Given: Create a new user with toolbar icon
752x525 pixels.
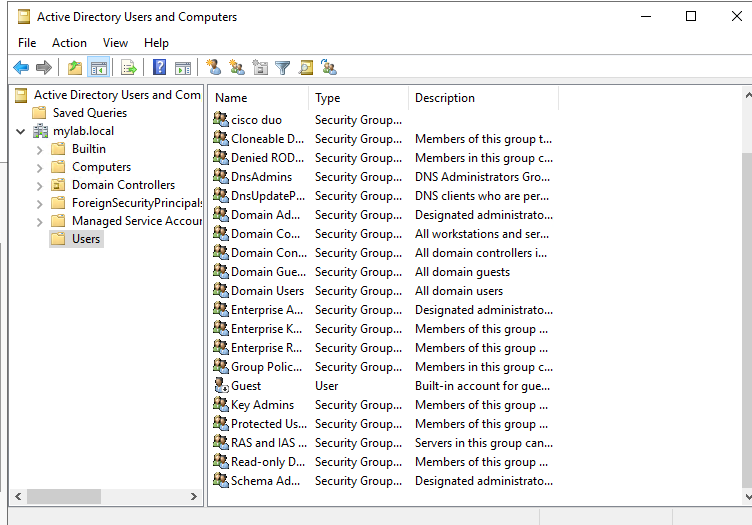Looking at the screenshot, I should point(213,67).
